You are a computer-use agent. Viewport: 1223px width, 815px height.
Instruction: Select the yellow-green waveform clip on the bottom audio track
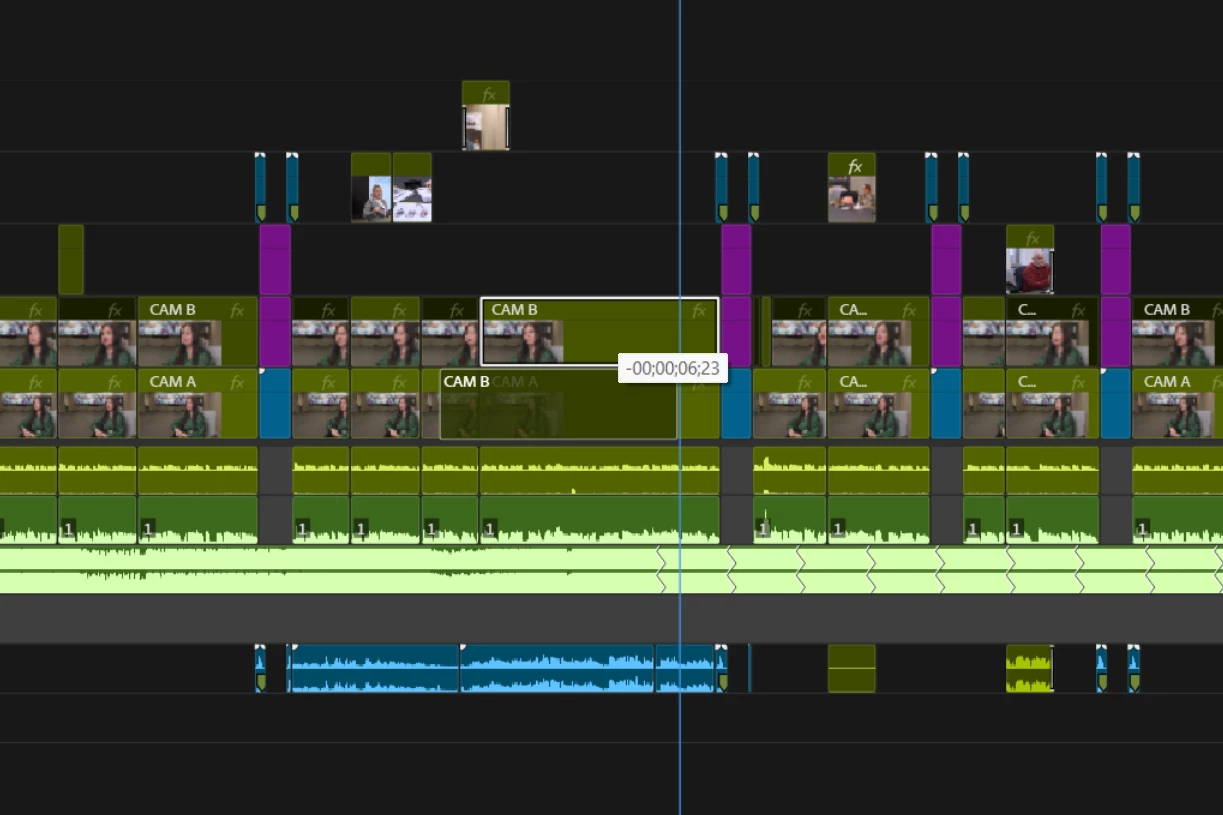1030,668
